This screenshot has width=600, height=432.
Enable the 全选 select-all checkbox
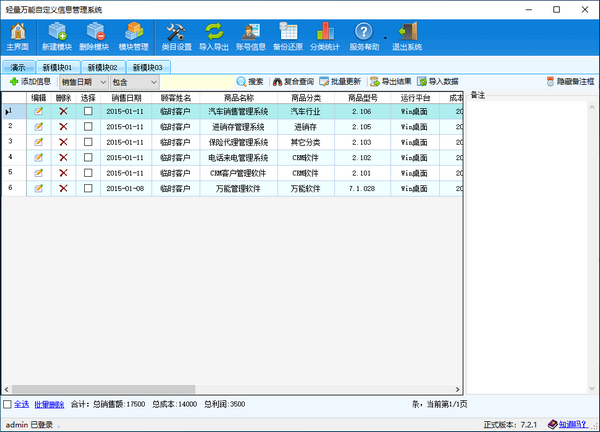(9, 404)
